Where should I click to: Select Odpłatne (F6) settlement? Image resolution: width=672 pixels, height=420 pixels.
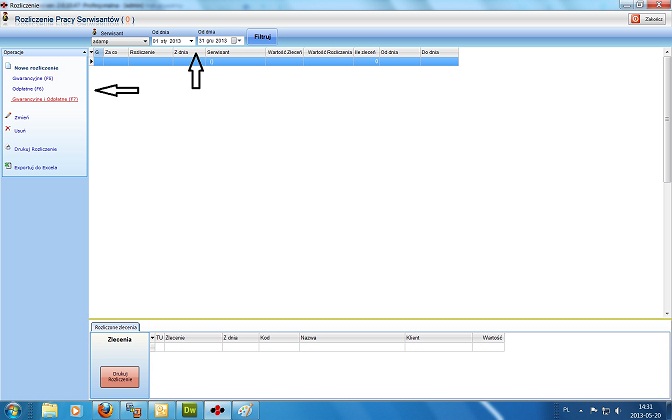pyautogui.click(x=28, y=89)
